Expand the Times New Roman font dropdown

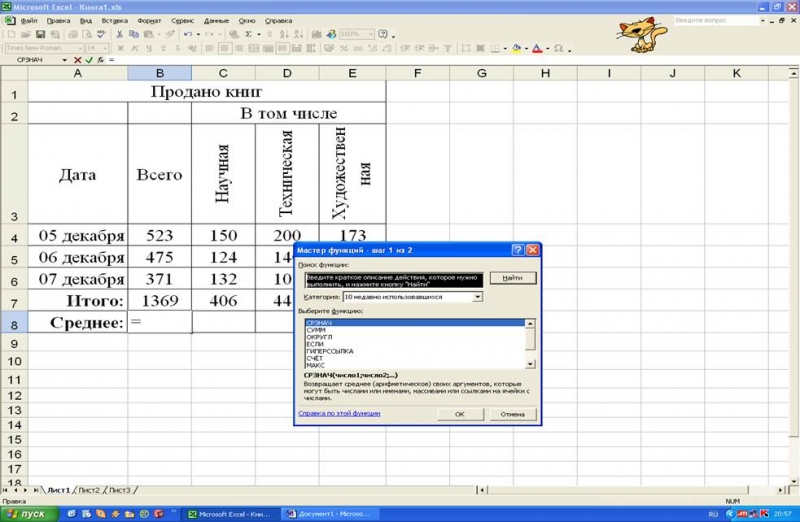[x=80, y=48]
